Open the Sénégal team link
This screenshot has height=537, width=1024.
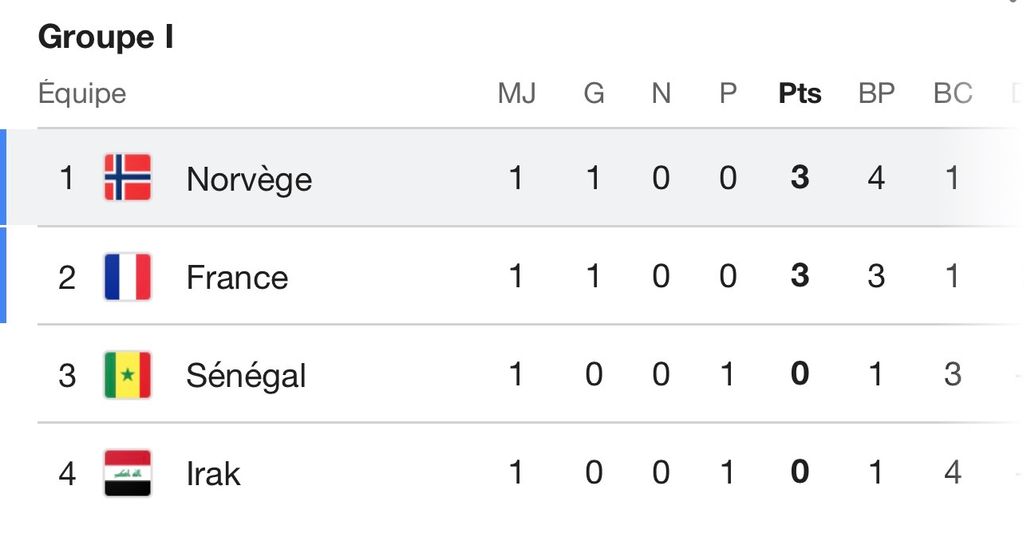coord(246,375)
